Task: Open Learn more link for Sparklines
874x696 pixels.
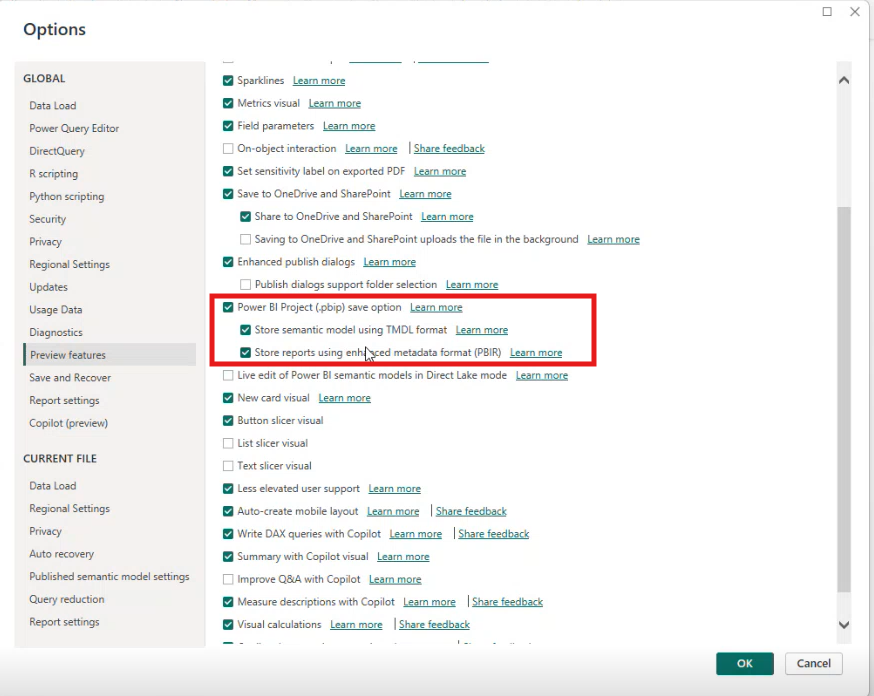Action: (x=319, y=81)
